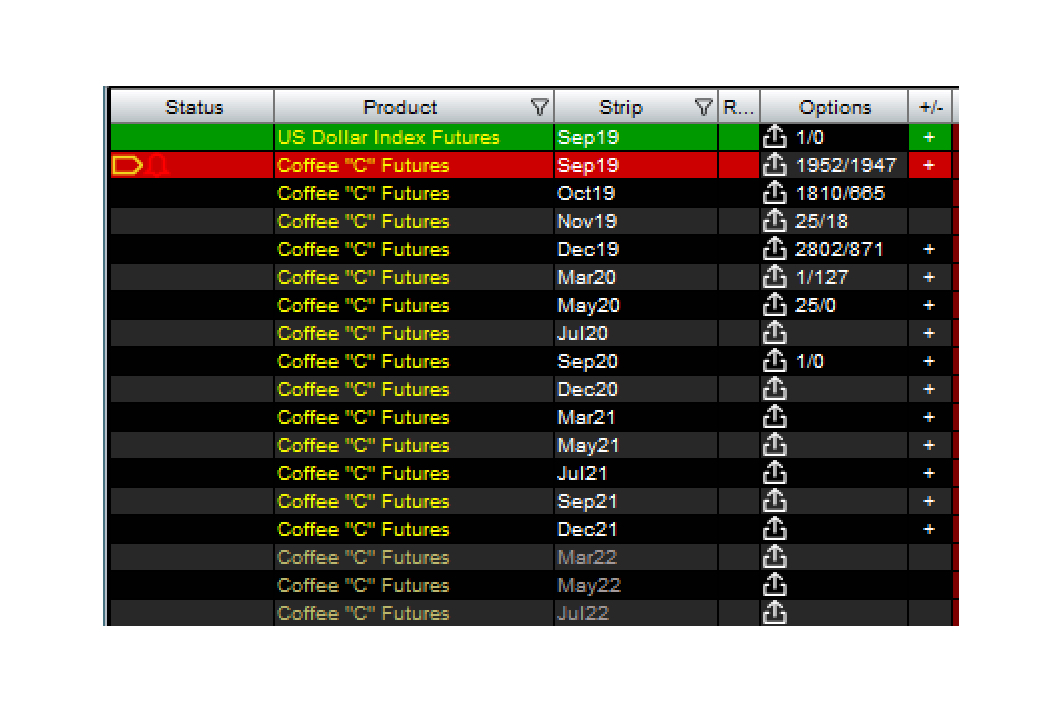
Task: Open options icon for Coffee Dec20 row
Action: pos(774,389)
